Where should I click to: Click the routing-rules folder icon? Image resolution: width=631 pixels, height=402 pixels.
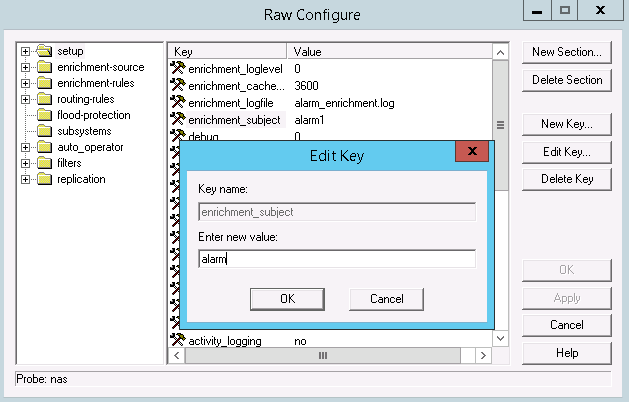pos(44,99)
